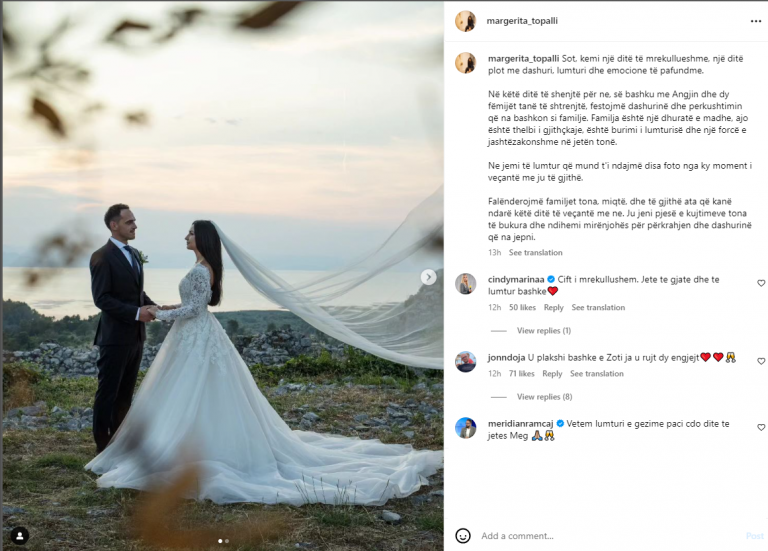Screen dimensions: 768x551
Task: Show tagged people icon on photo
Action: tap(20, 536)
